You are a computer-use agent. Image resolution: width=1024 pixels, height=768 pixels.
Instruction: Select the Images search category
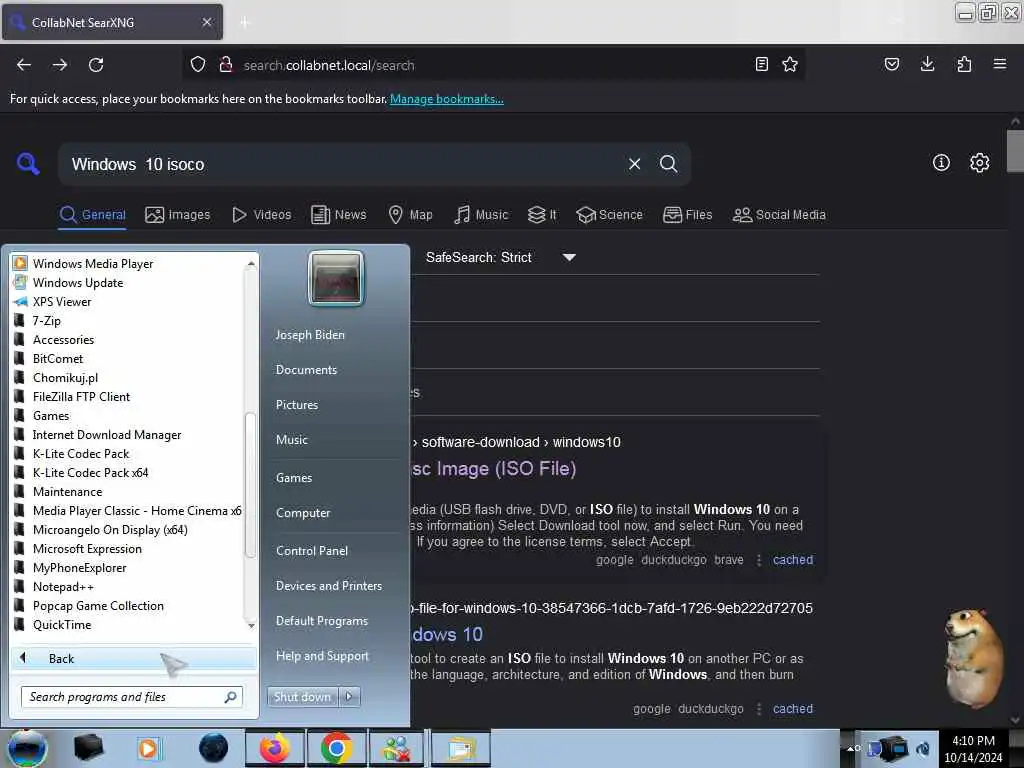pyautogui.click(x=178, y=215)
